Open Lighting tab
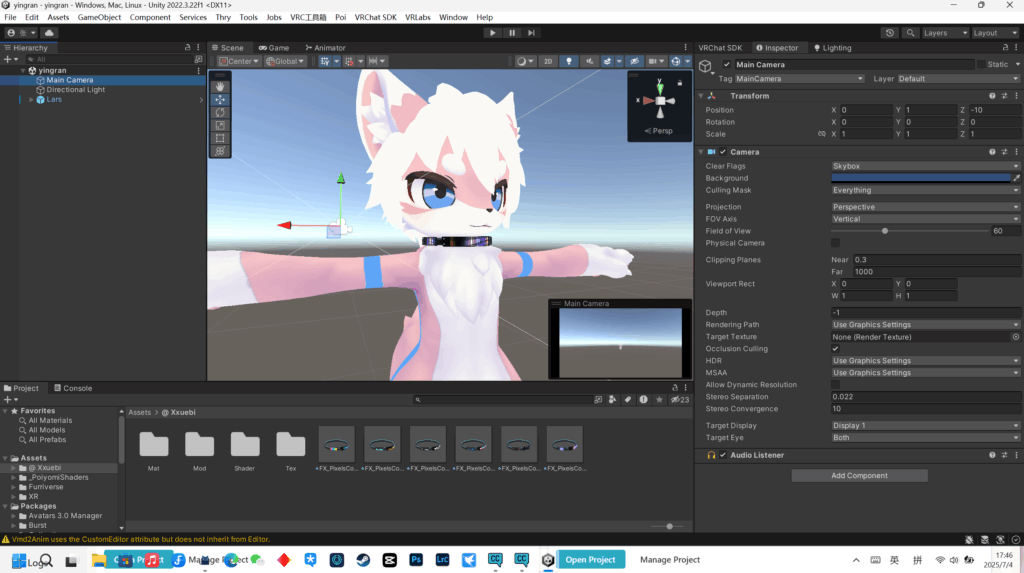1024x573 pixels. [832, 48]
